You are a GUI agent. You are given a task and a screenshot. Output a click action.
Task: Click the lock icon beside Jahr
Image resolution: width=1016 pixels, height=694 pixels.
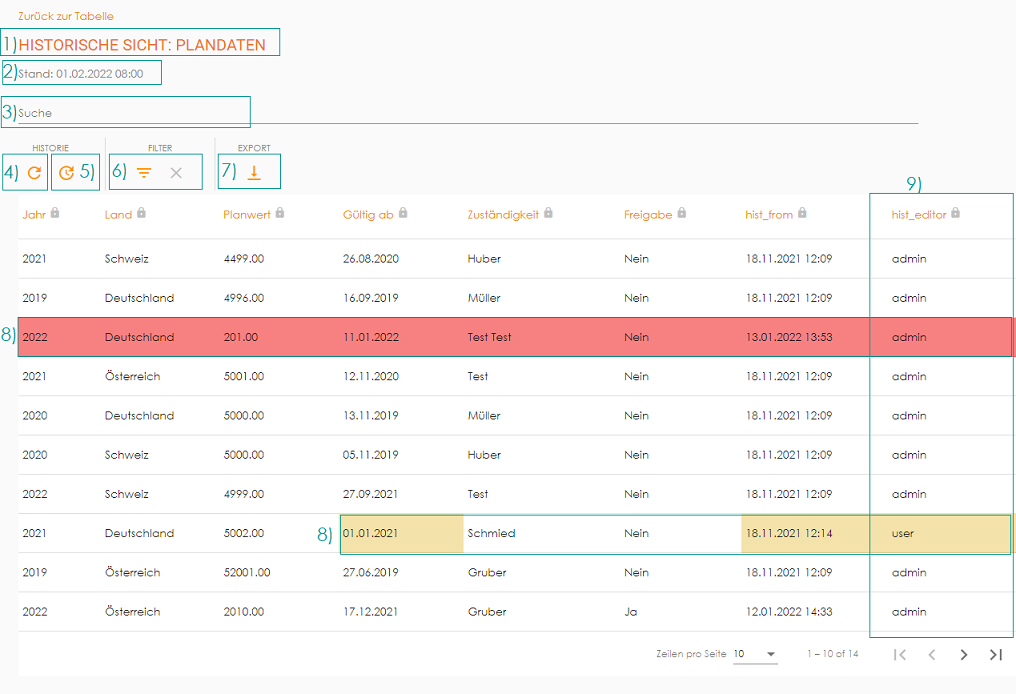point(55,213)
